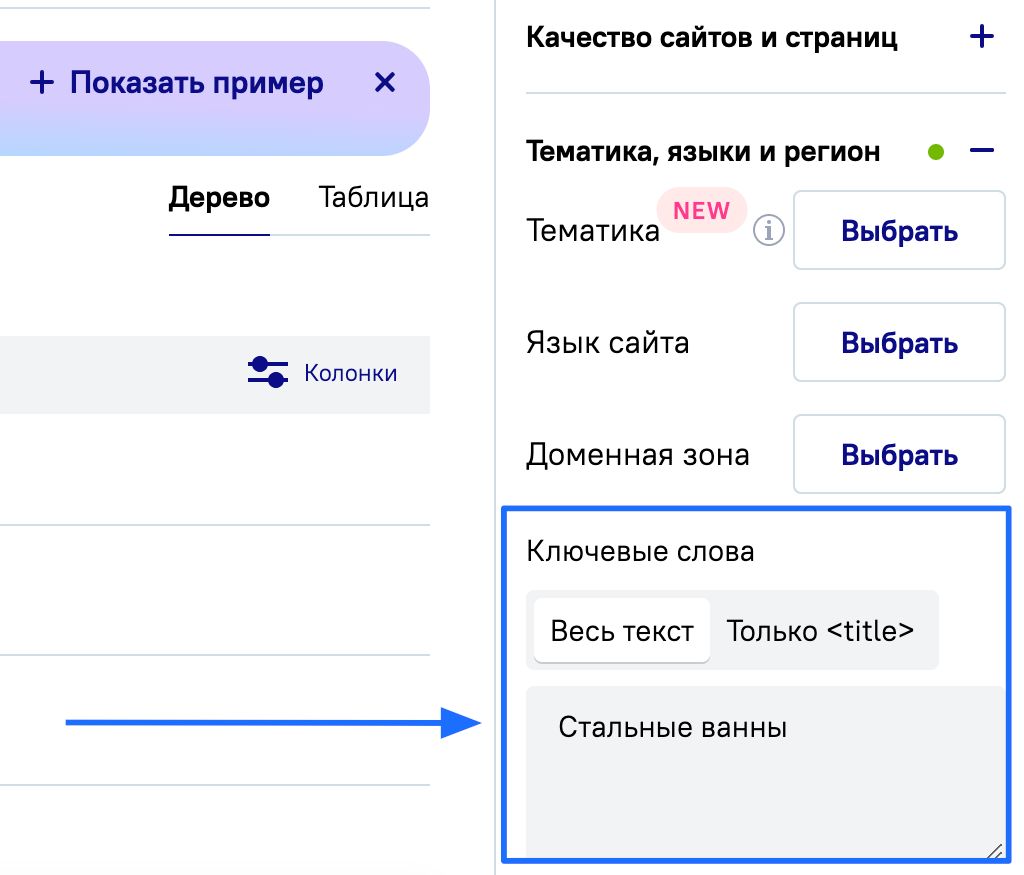The width and height of the screenshot is (1024, 875).
Task: Open the Тематика chooser via Выбрать
Action: (898, 230)
